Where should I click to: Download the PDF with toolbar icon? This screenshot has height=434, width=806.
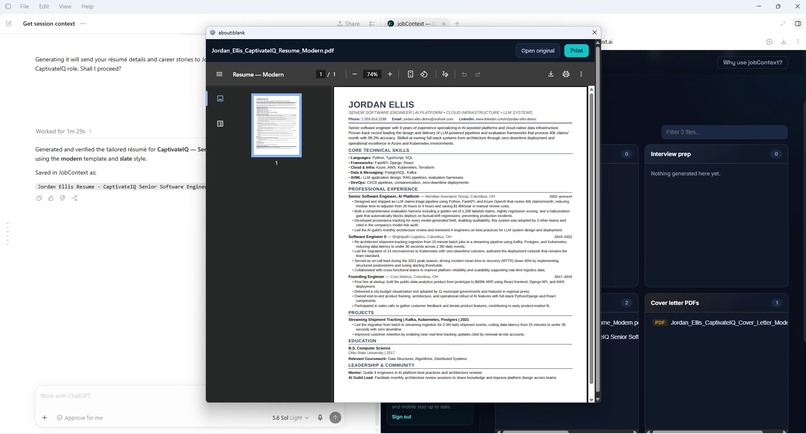point(551,74)
